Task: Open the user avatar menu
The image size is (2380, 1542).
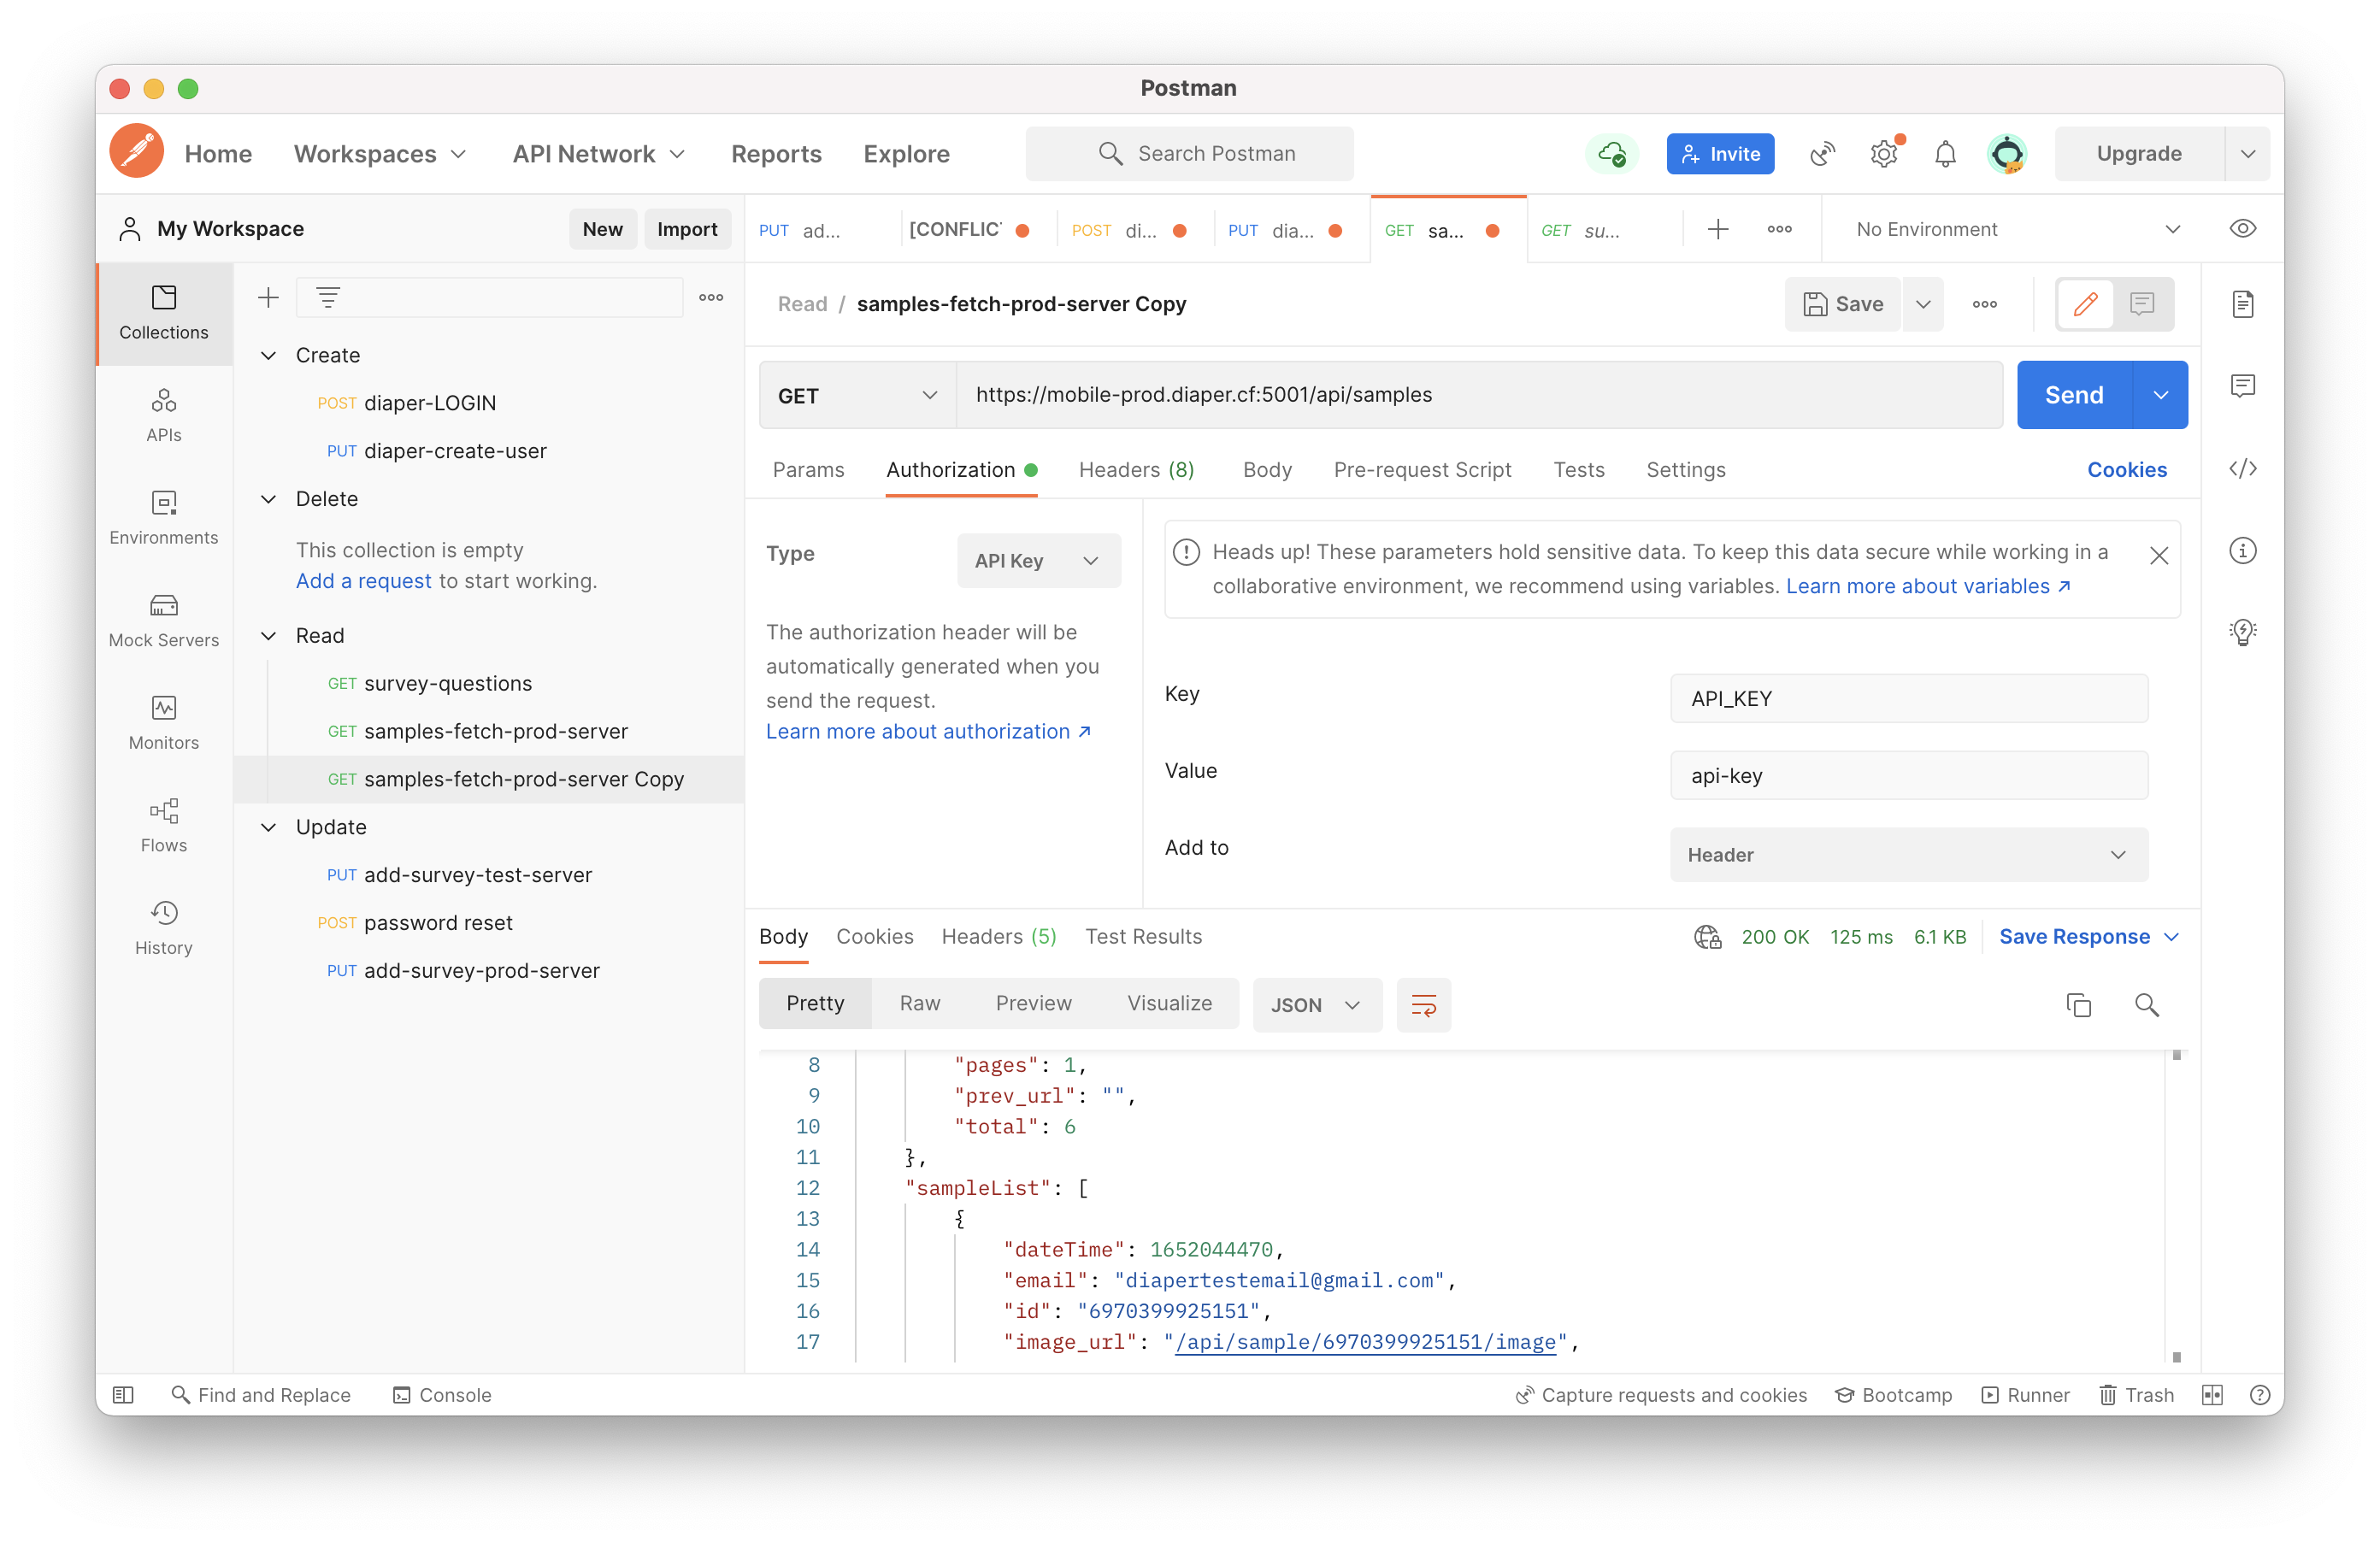Action: tap(2007, 154)
